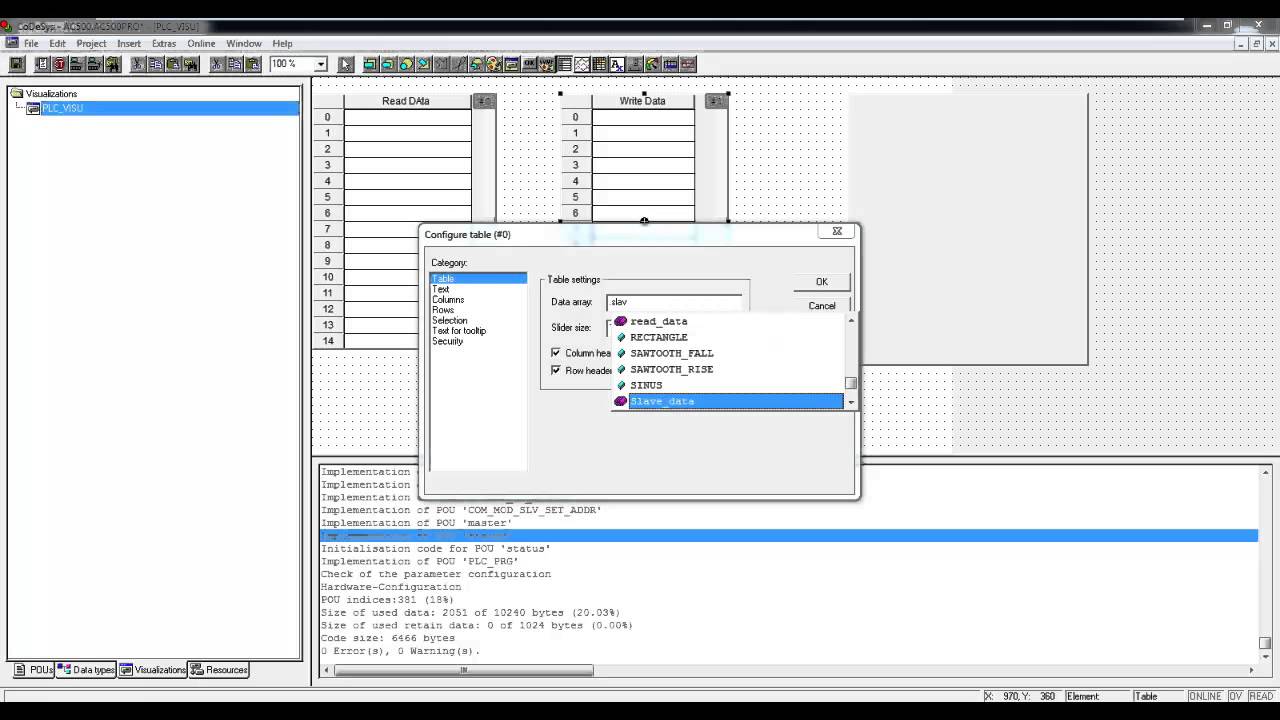Click Cancel in Configure table dialog
Screen dimensions: 1280x720
pos(821,306)
